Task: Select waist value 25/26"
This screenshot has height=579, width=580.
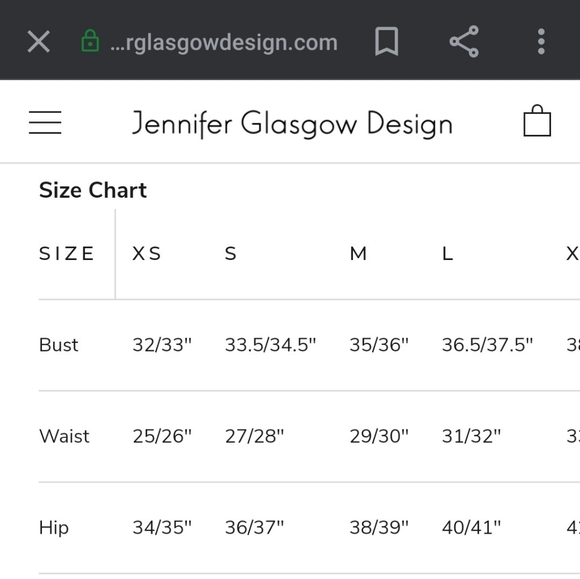Action: pyautogui.click(x=162, y=436)
